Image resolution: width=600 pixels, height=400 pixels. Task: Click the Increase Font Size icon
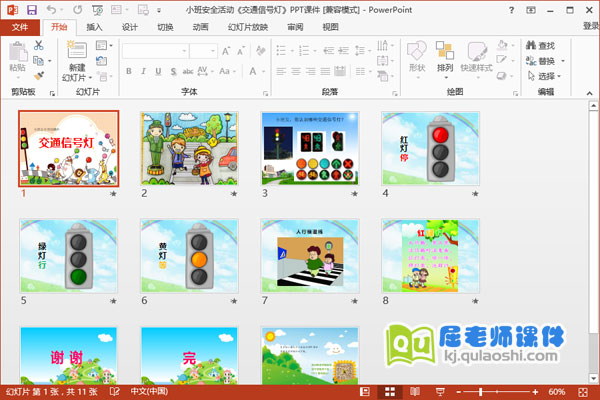click(x=226, y=51)
